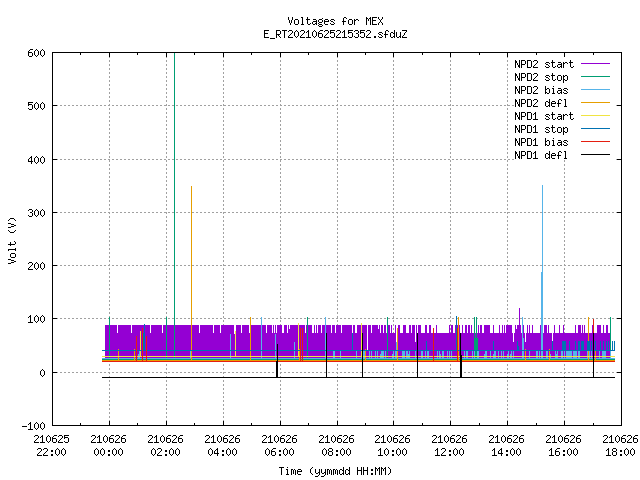
Task: Click the Volt (V) y-axis label
Action: click(12, 240)
